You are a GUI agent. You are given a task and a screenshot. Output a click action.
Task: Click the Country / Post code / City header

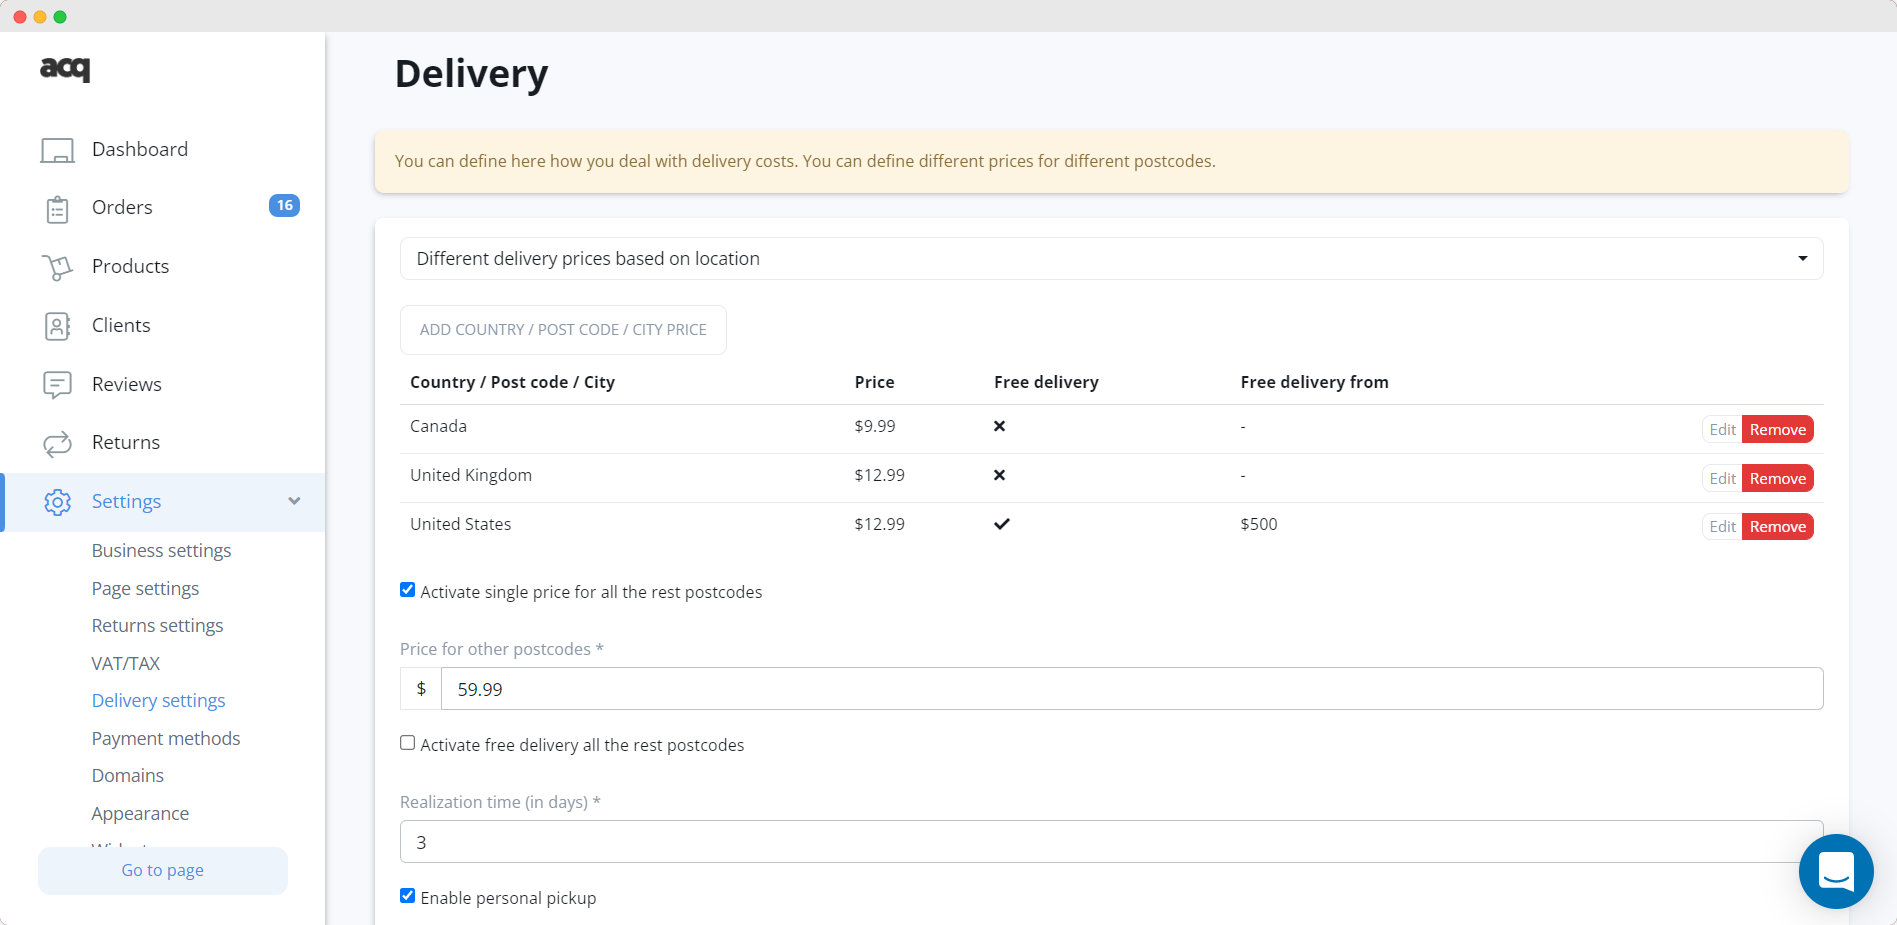click(x=512, y=382)
